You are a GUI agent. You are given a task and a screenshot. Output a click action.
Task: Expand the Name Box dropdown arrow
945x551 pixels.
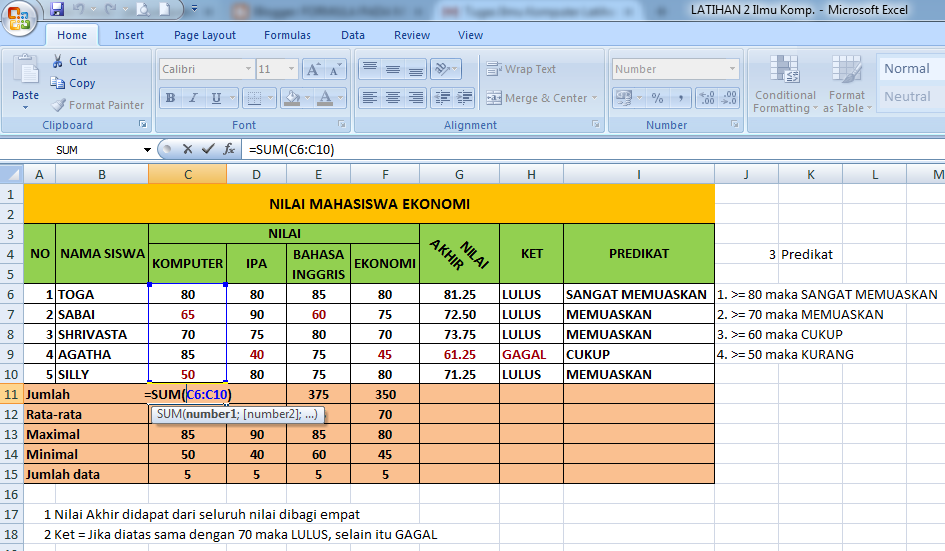click(147, 150)
